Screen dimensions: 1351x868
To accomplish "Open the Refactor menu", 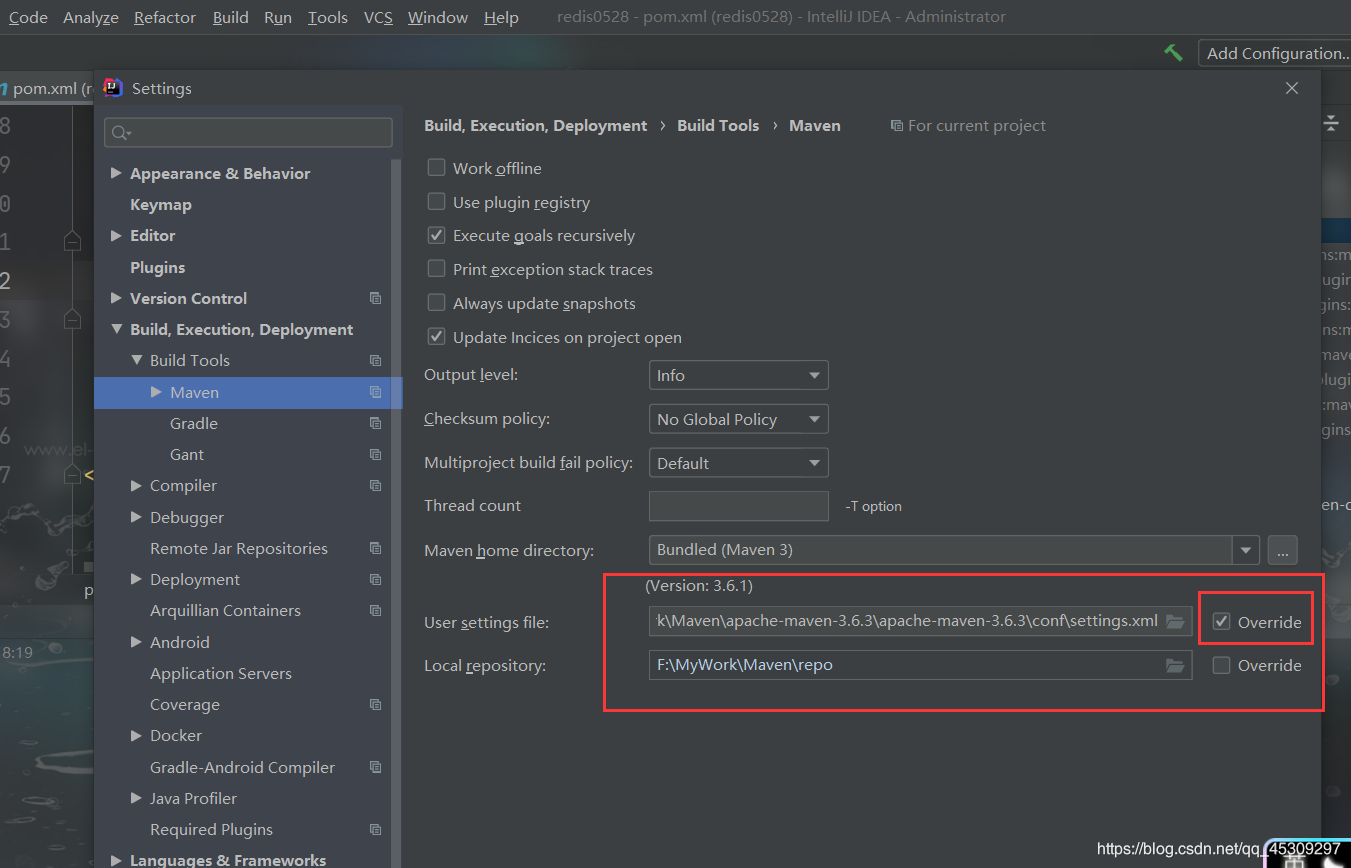I will (165, 17).
